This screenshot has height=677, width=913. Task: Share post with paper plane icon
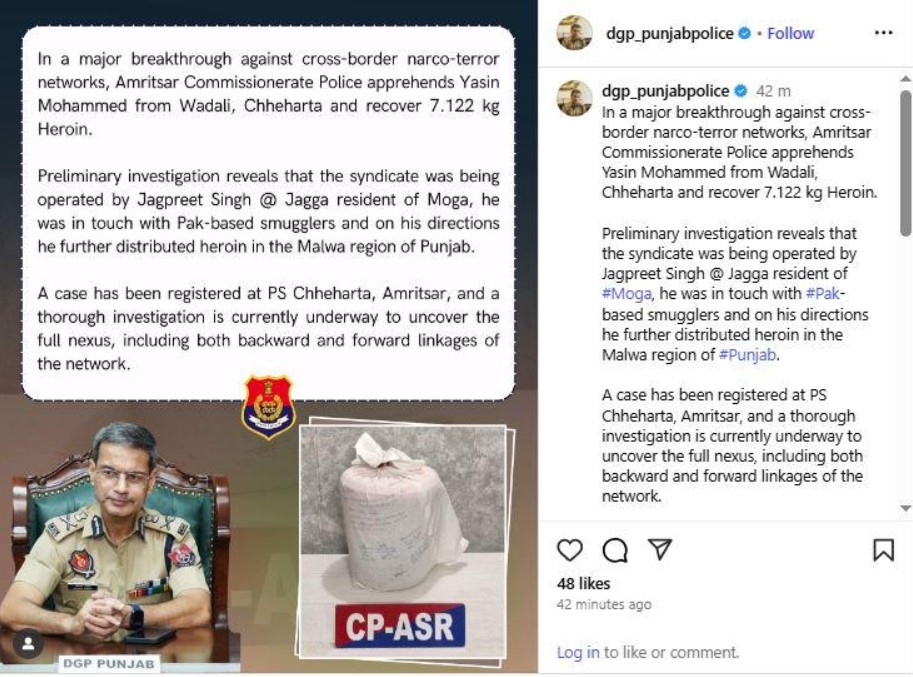(660, 549)
